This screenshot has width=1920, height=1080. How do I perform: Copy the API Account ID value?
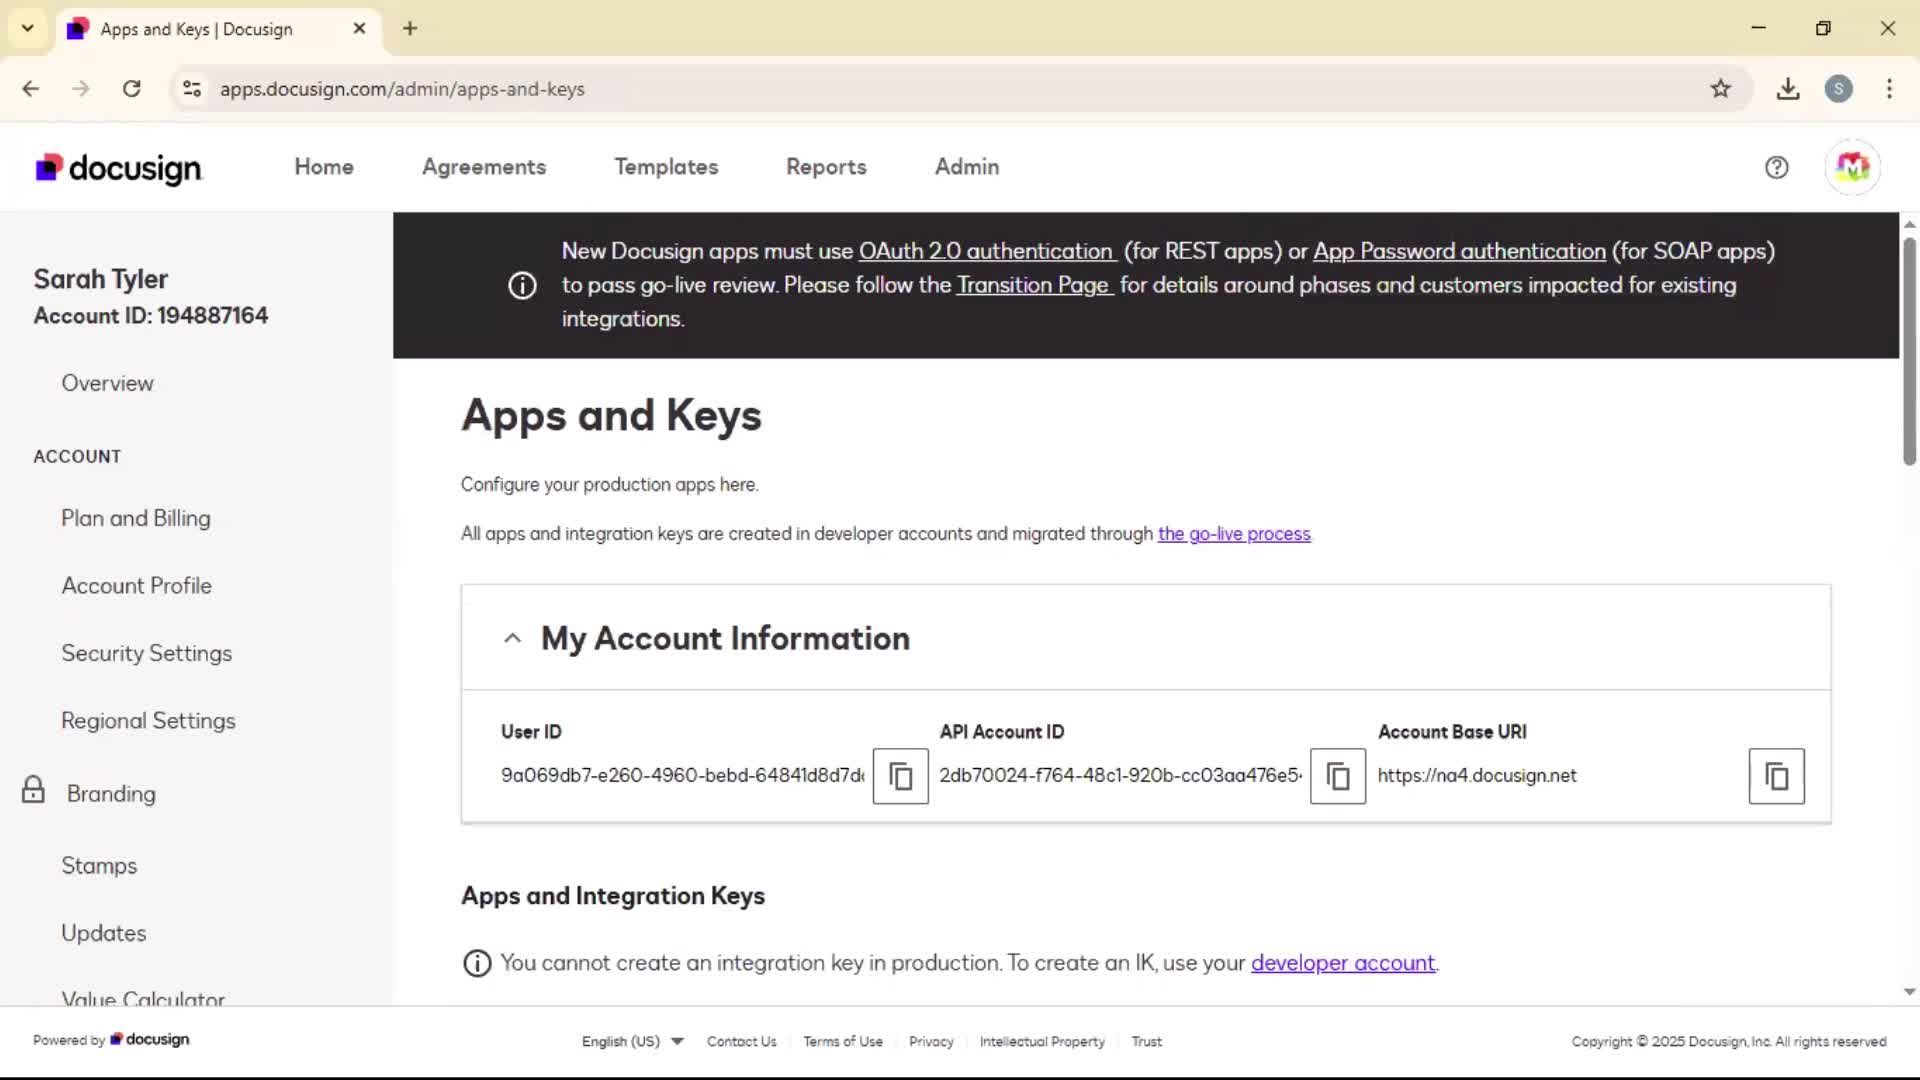(1338, 776)
